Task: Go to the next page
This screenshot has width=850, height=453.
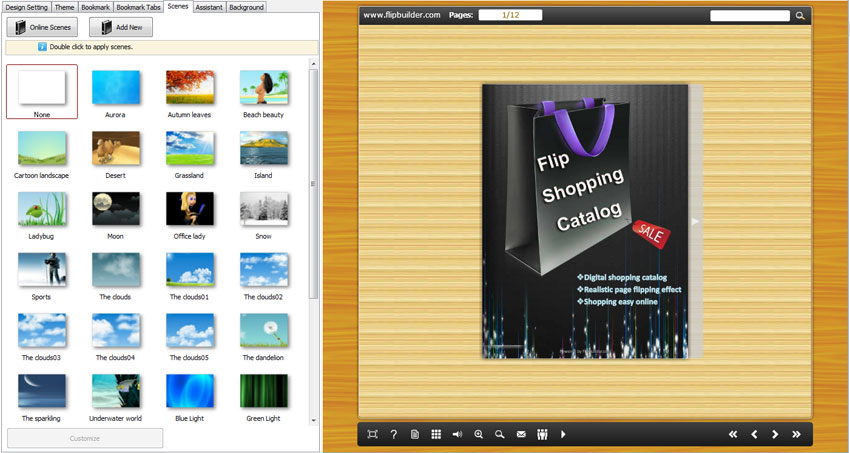Action: pos(775,434)
